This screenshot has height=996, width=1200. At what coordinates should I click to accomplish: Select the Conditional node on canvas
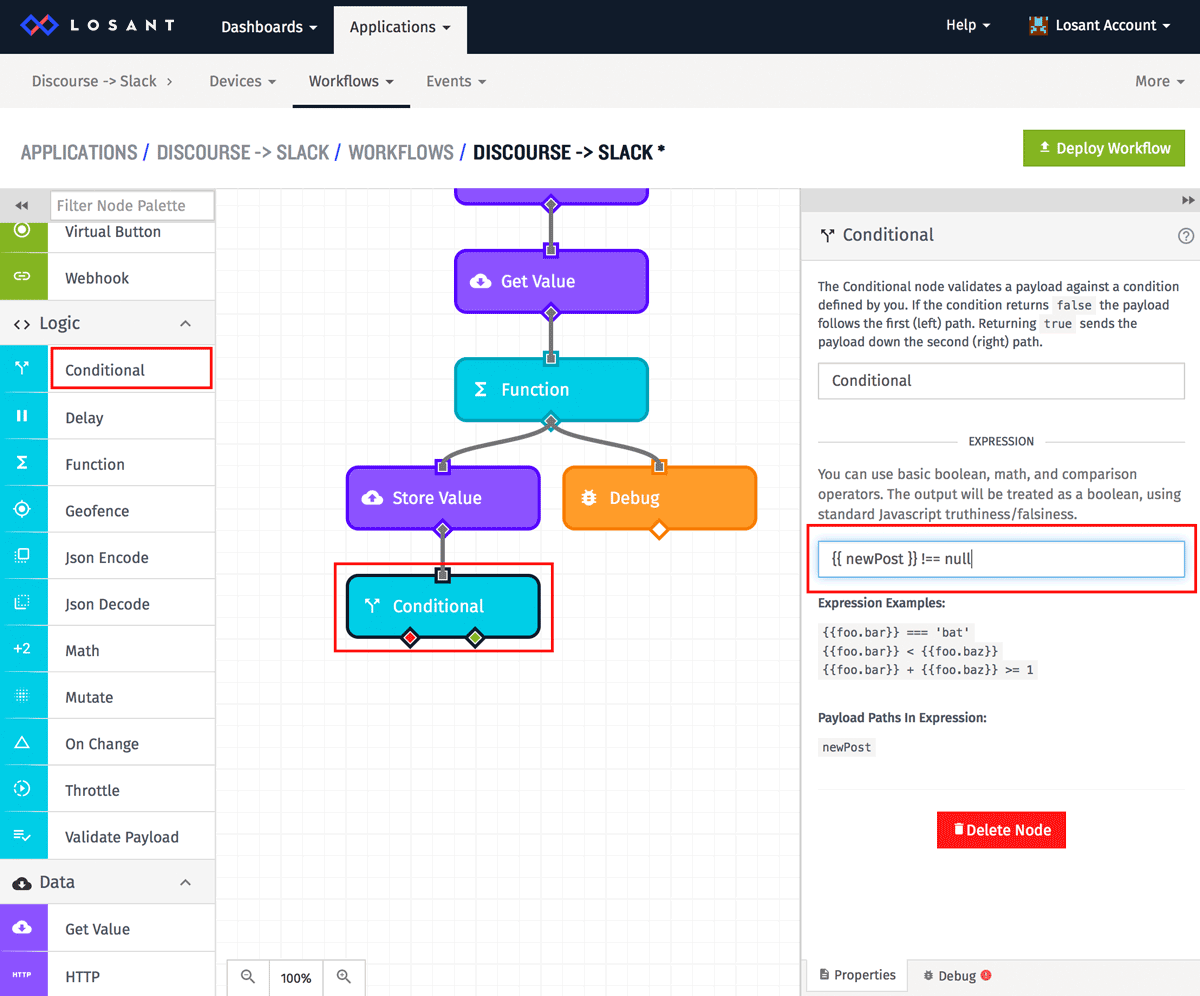click(443, 606)
